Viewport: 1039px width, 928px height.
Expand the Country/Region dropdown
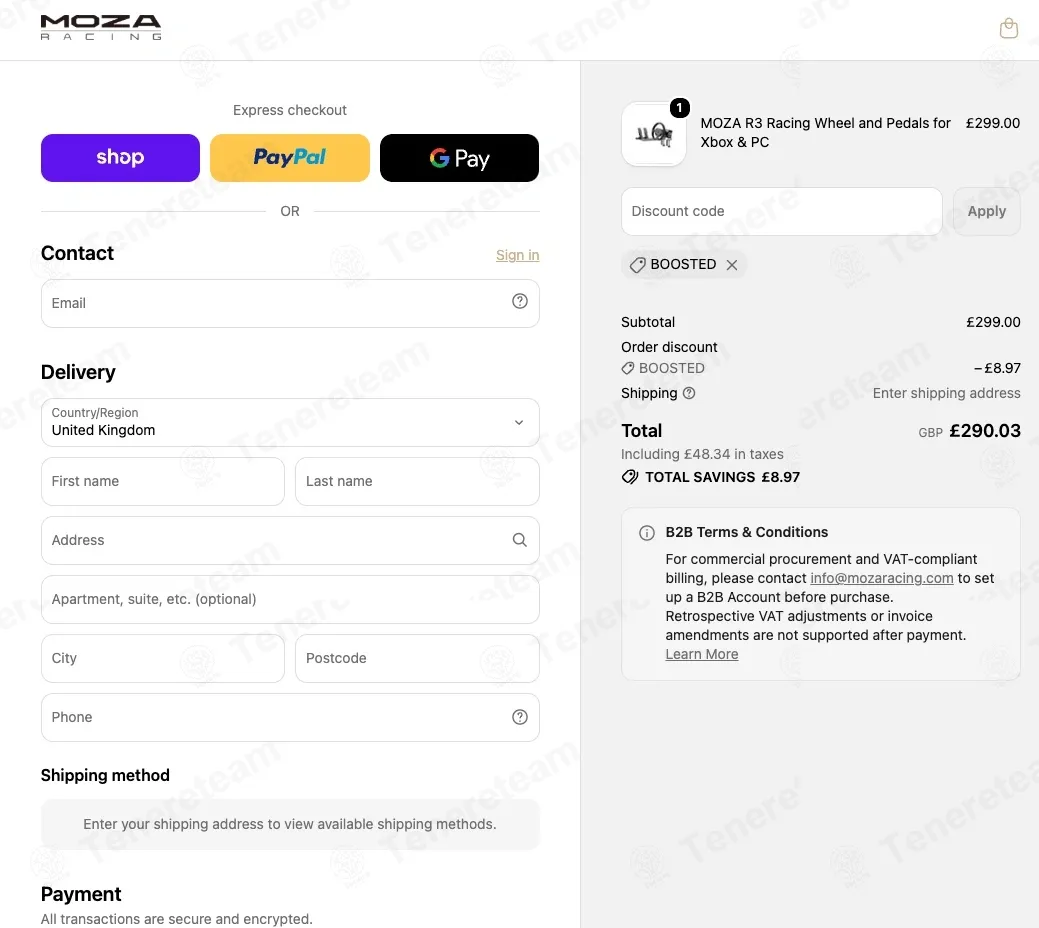click(290, 422)
